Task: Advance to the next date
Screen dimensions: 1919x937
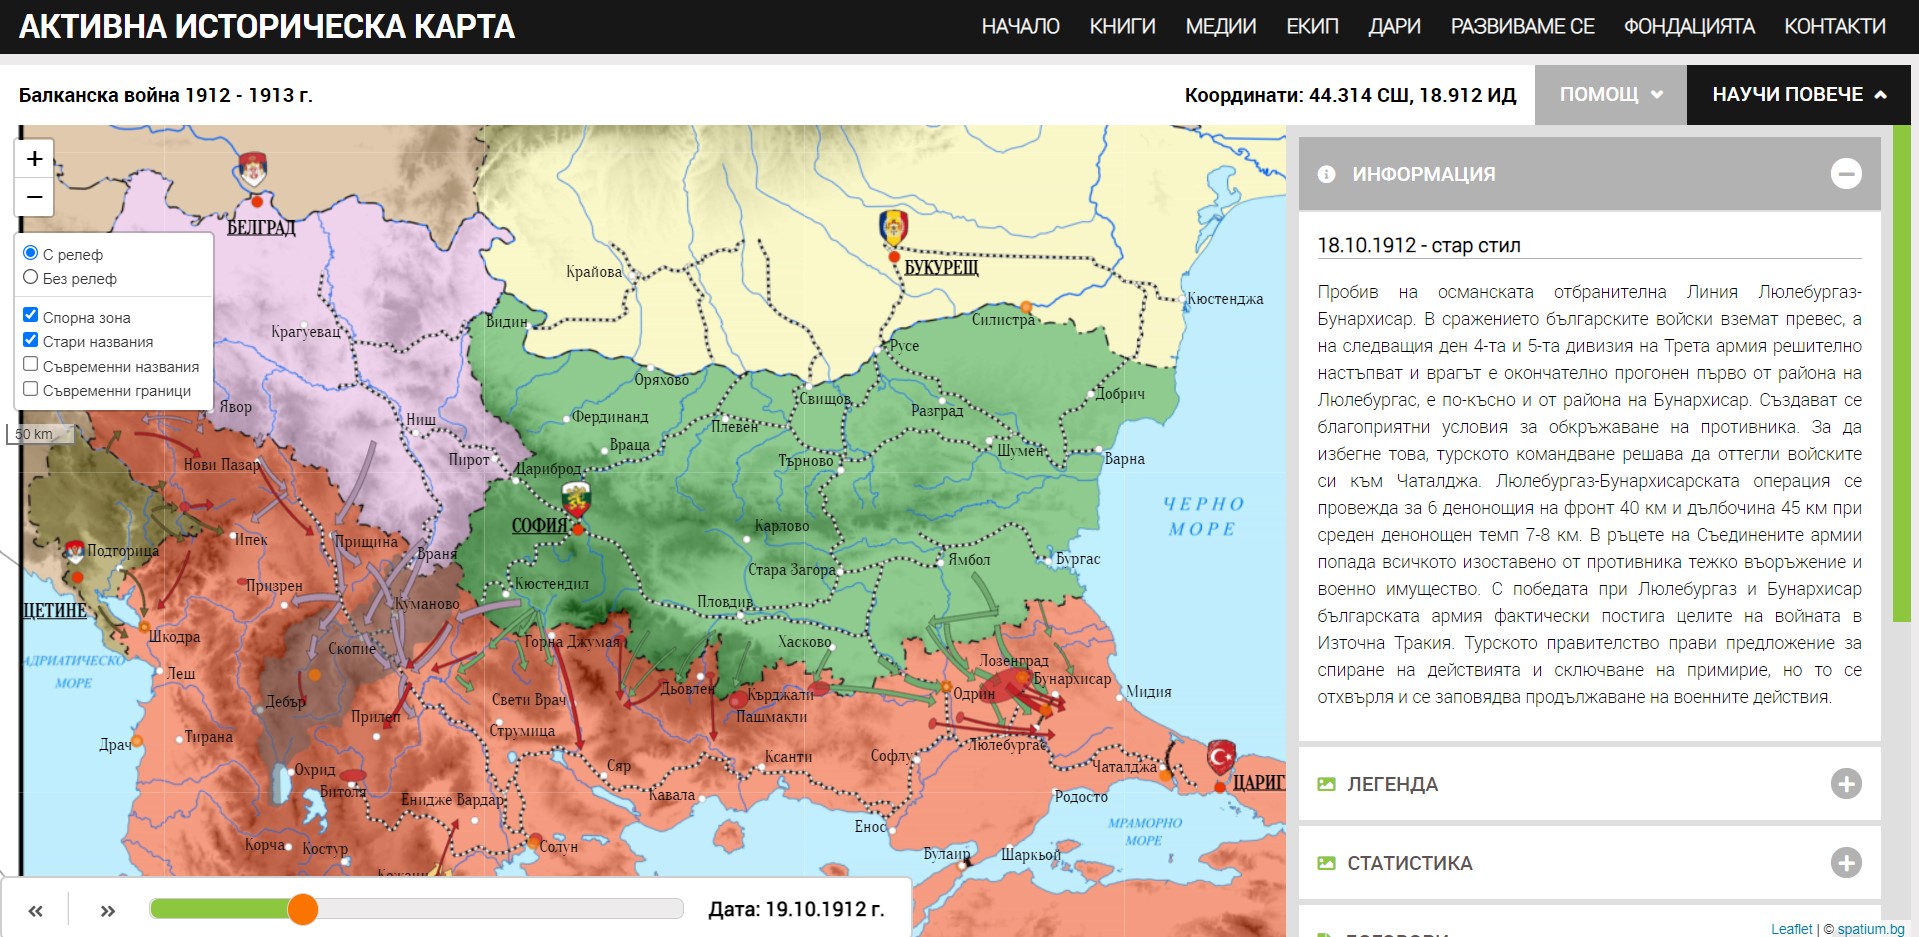Action: point(108,910)
